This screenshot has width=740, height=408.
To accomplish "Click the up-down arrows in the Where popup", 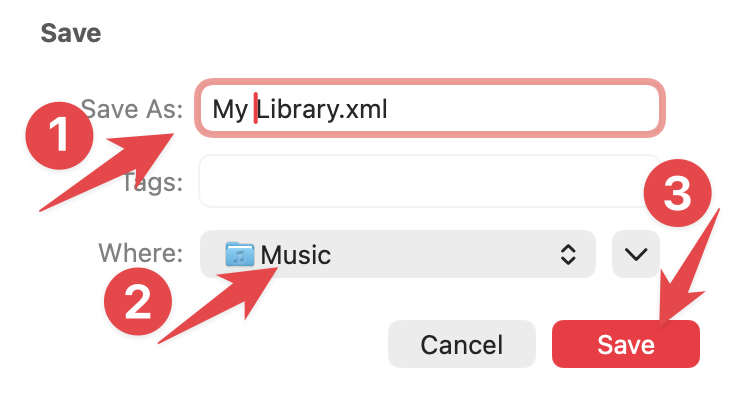I will coord(567,254).
